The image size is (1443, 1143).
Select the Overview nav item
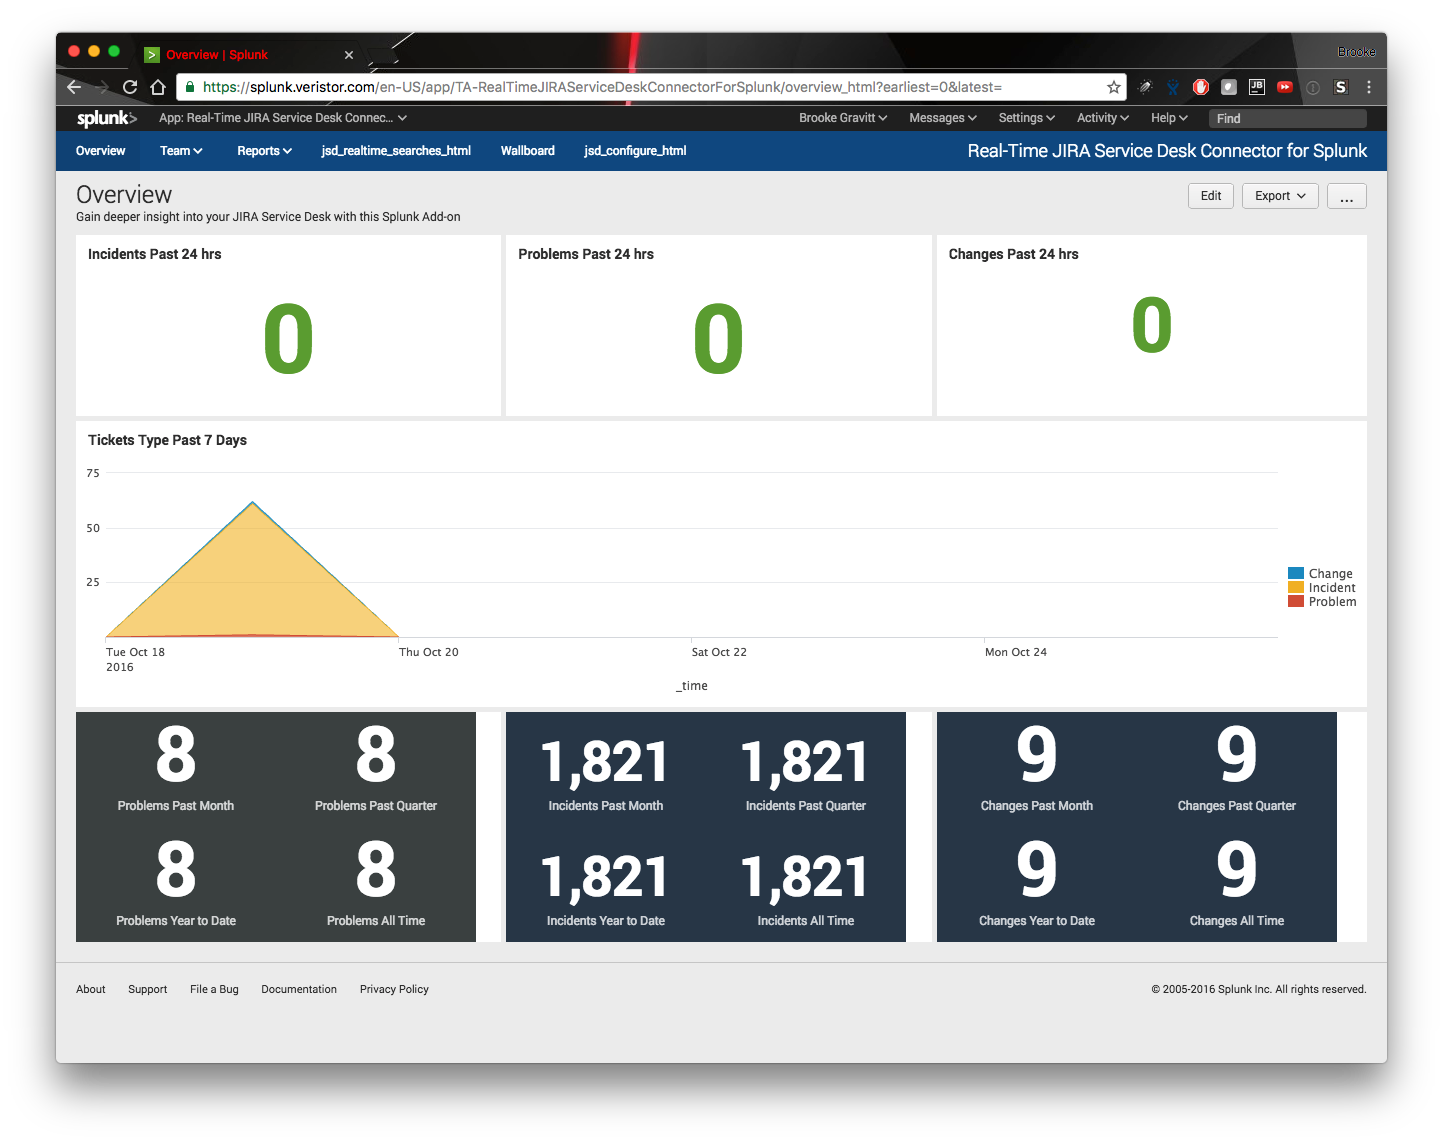click(101, 151)
